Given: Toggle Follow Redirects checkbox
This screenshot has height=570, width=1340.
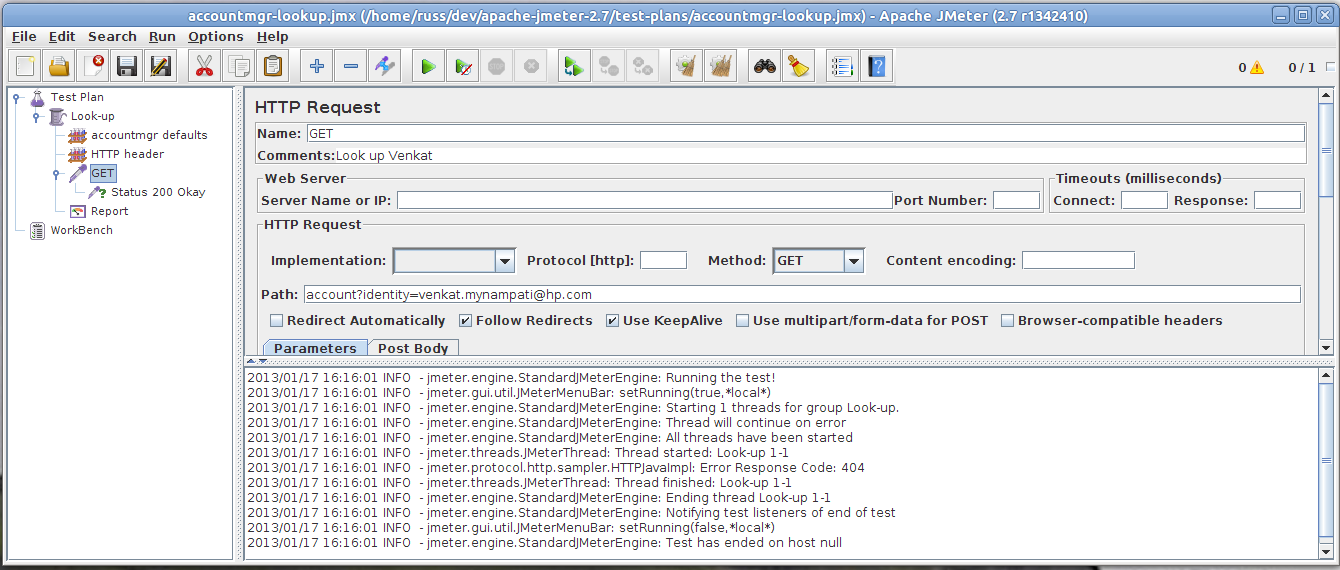Looking at the screenshot, I should click(465, 321).
